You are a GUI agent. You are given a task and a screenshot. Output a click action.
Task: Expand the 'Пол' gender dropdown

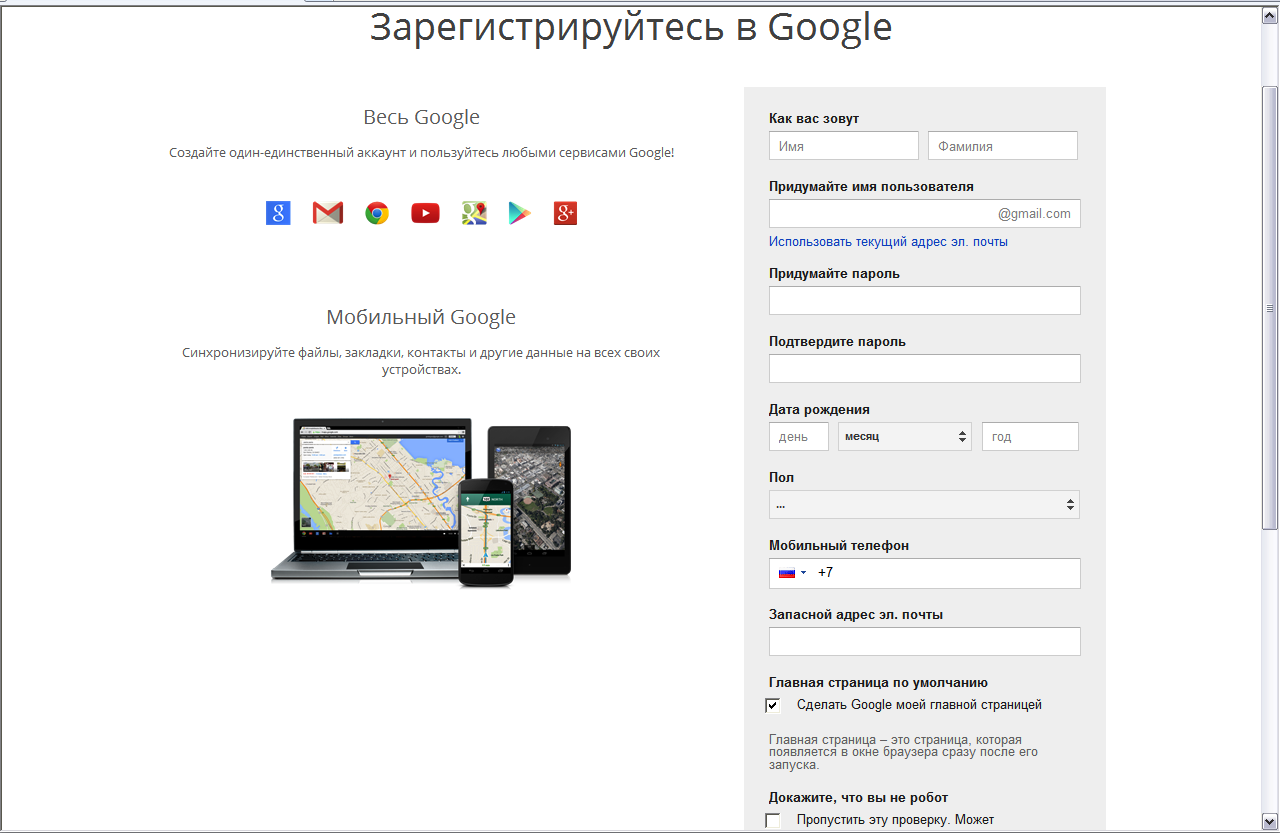click(924, 505)
